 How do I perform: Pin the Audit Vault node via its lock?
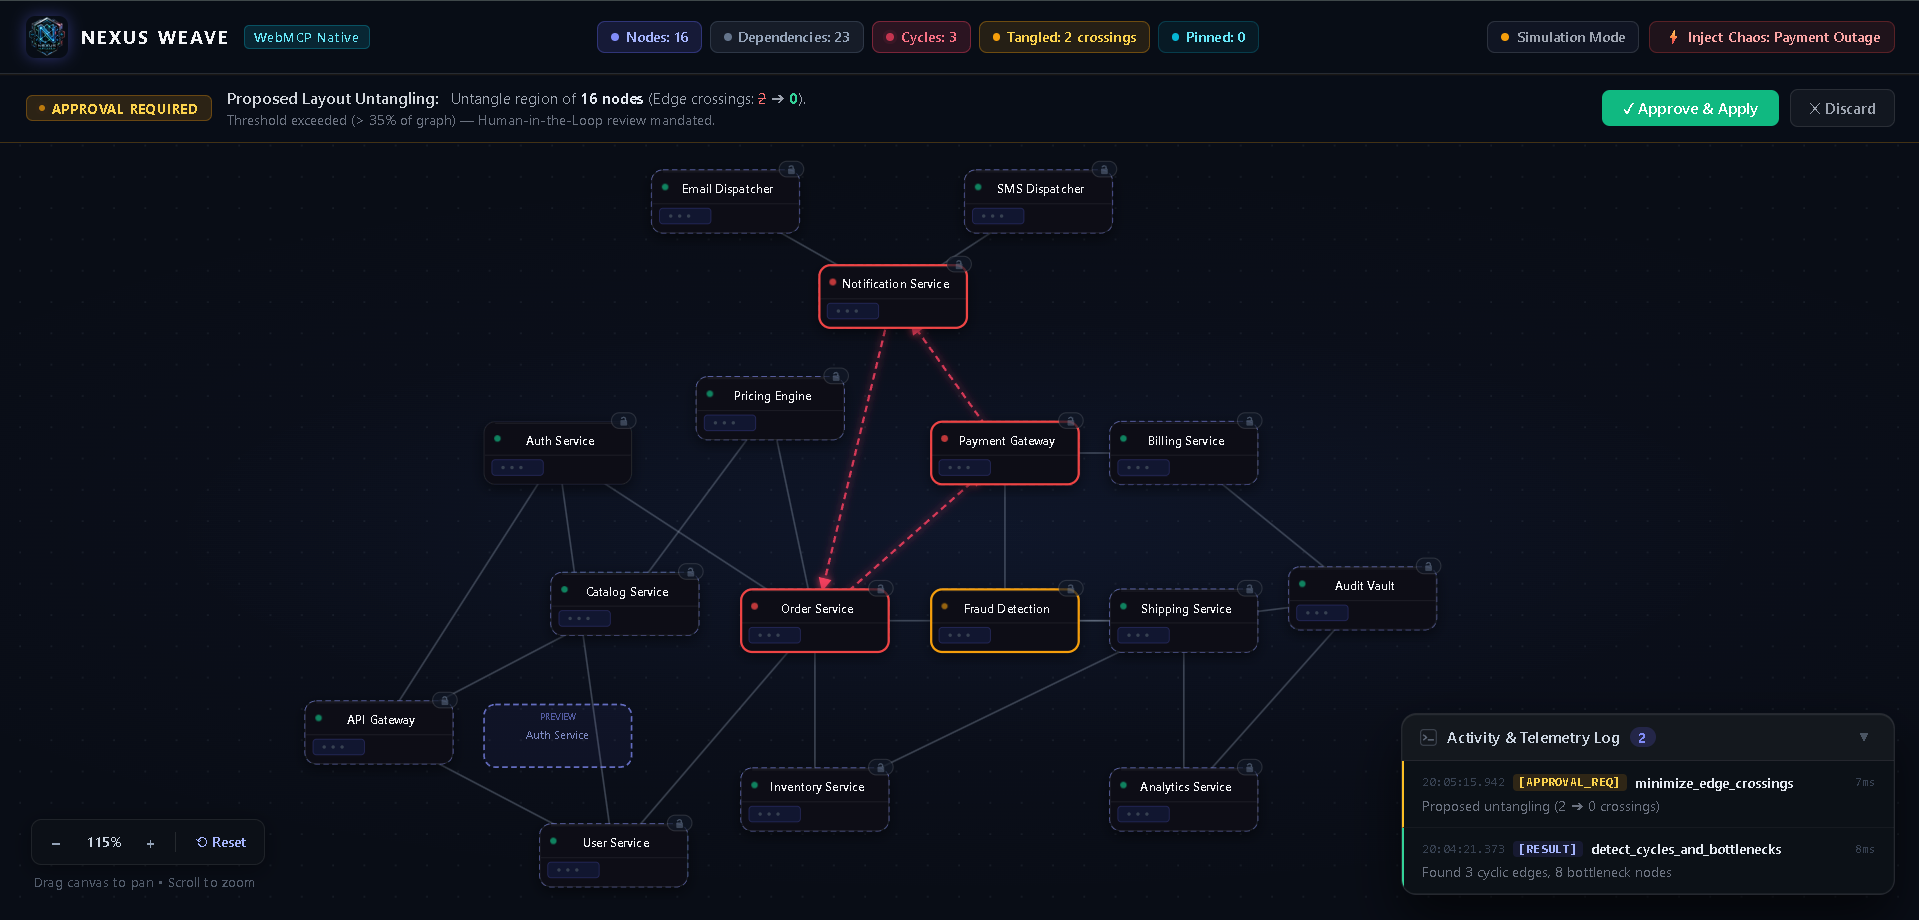point(1429,567)
